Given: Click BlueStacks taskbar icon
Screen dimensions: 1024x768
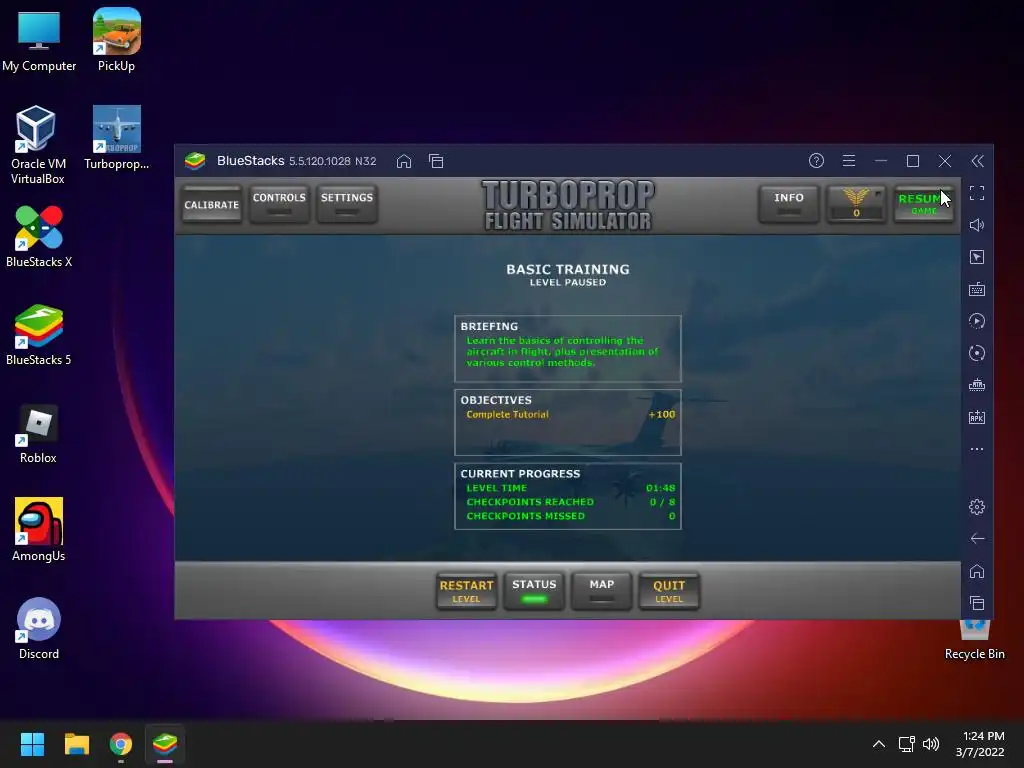Looking at the screenshot, I should point(165,744).
